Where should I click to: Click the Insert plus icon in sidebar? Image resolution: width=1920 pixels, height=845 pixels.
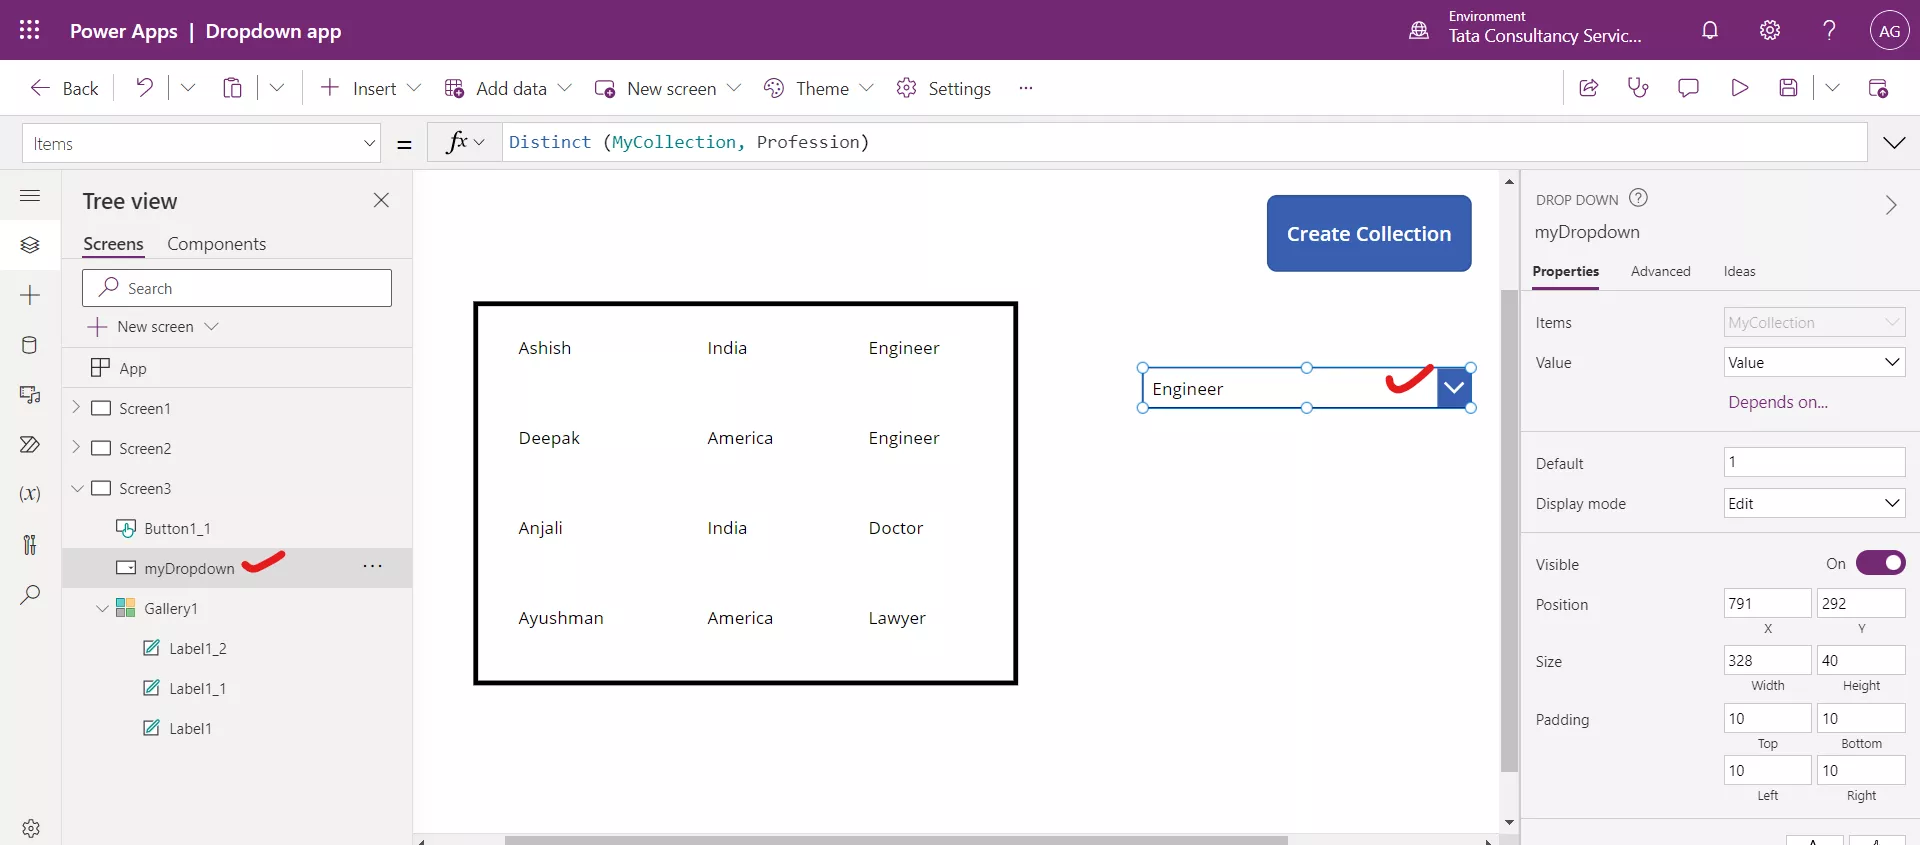tap(30, 295)
